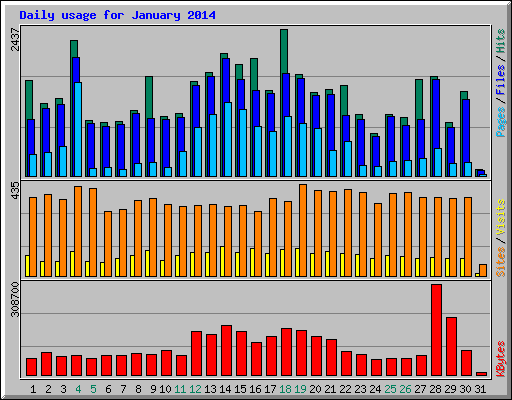Click day 28 on the x-axis

[x=435, y=389]
